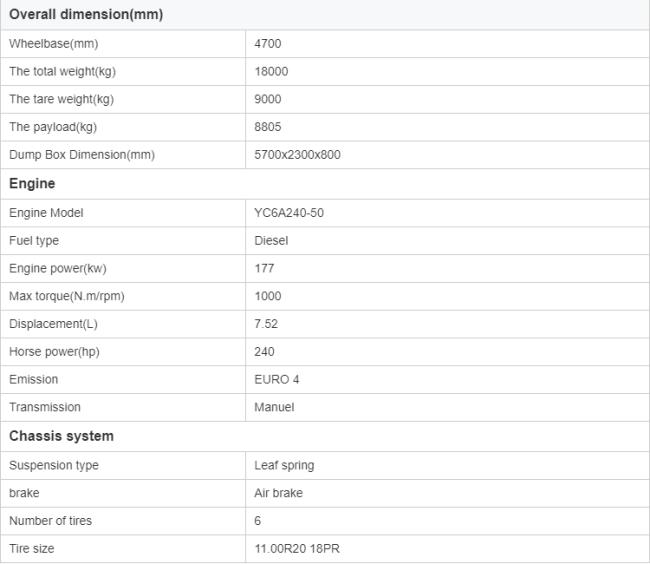The height and width of the screenshot is (564, 650).
Task: Click the Engine section header
Action: pos(32,184)
